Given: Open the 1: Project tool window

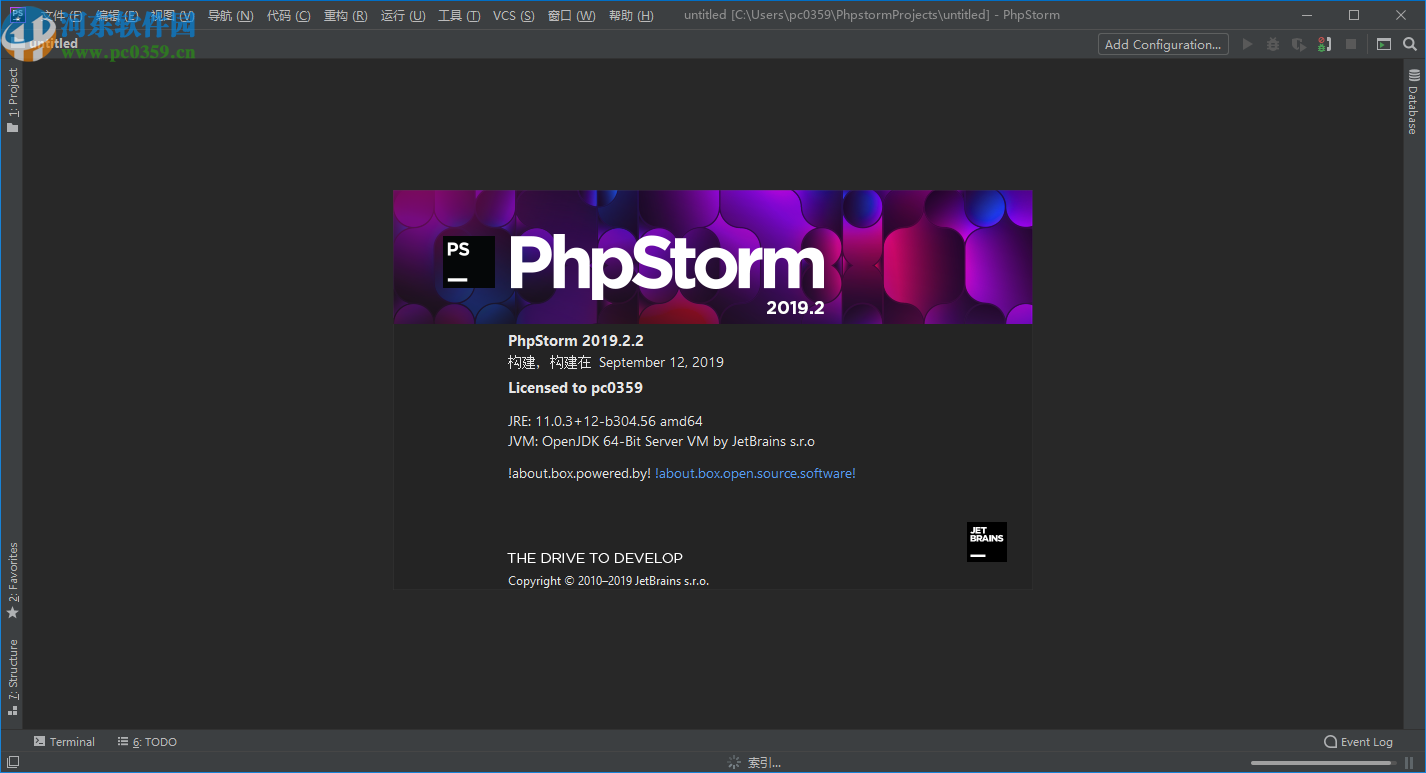Looking at the screenshot, I should click(13, 100).
